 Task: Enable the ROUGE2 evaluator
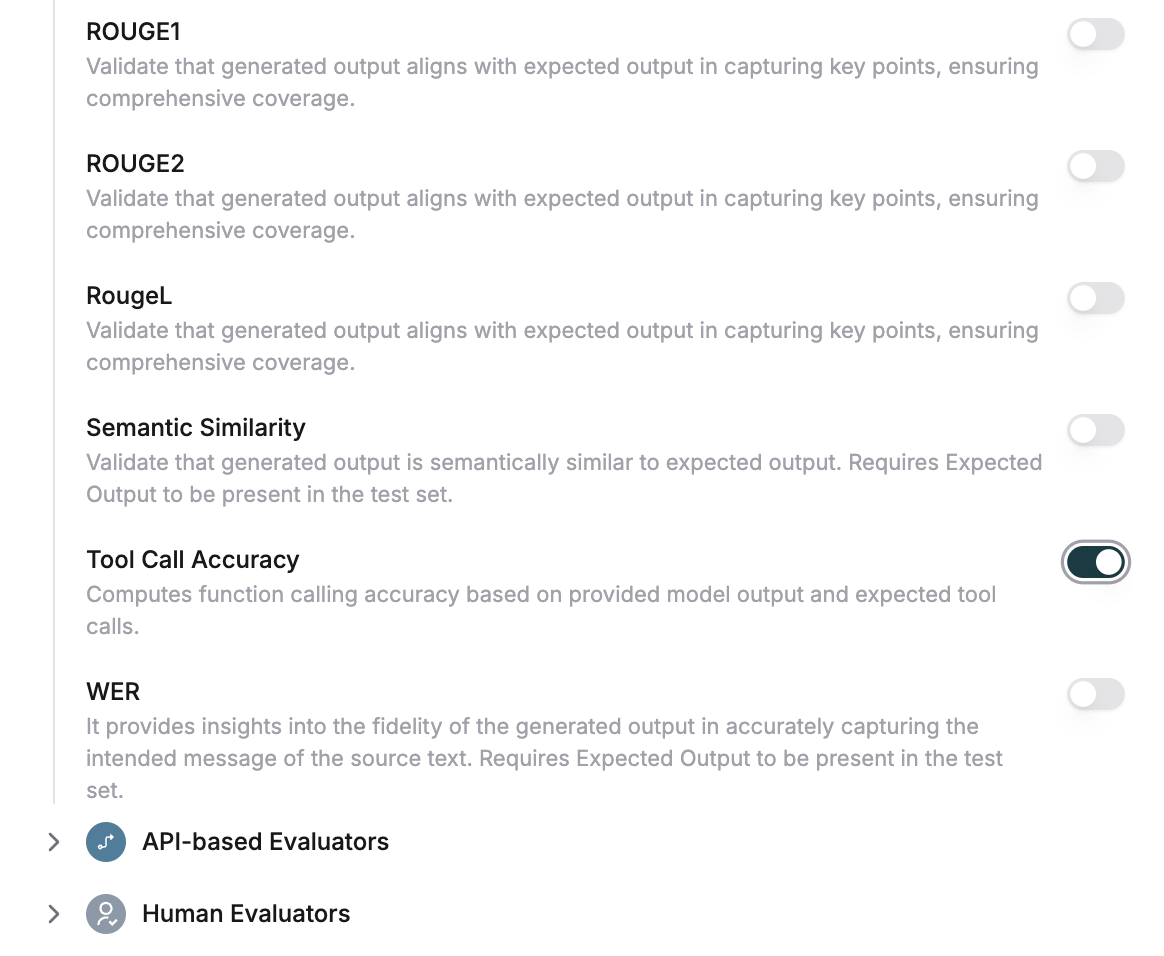[1095, 166]
